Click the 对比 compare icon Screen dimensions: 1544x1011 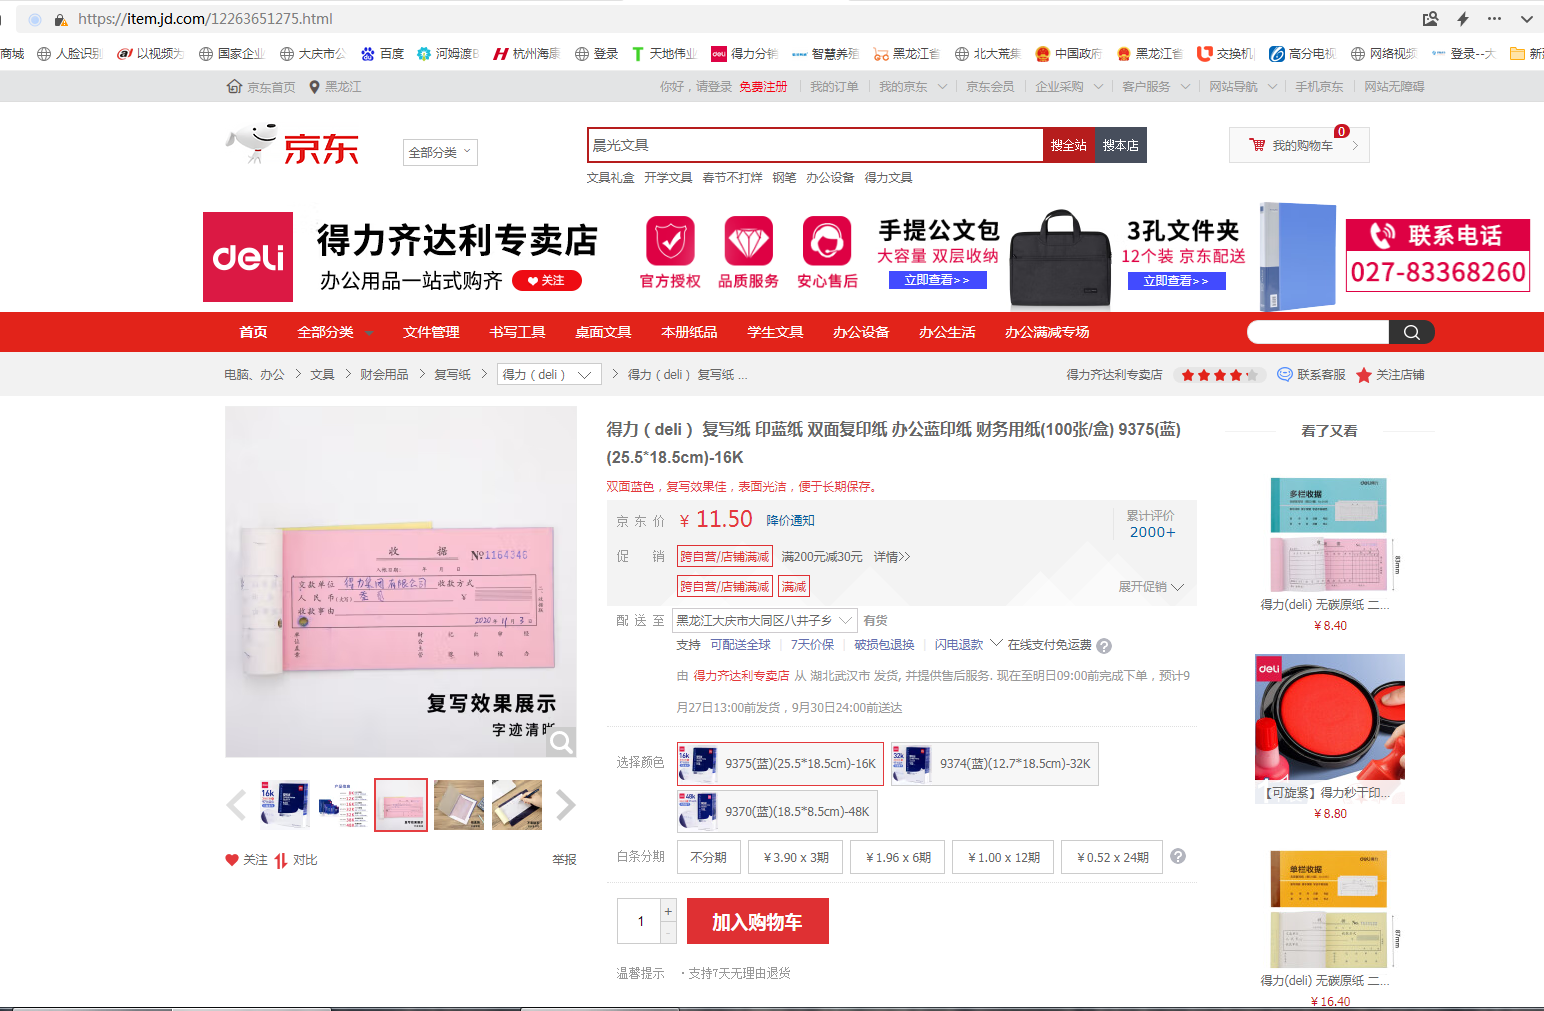[281, 860]
